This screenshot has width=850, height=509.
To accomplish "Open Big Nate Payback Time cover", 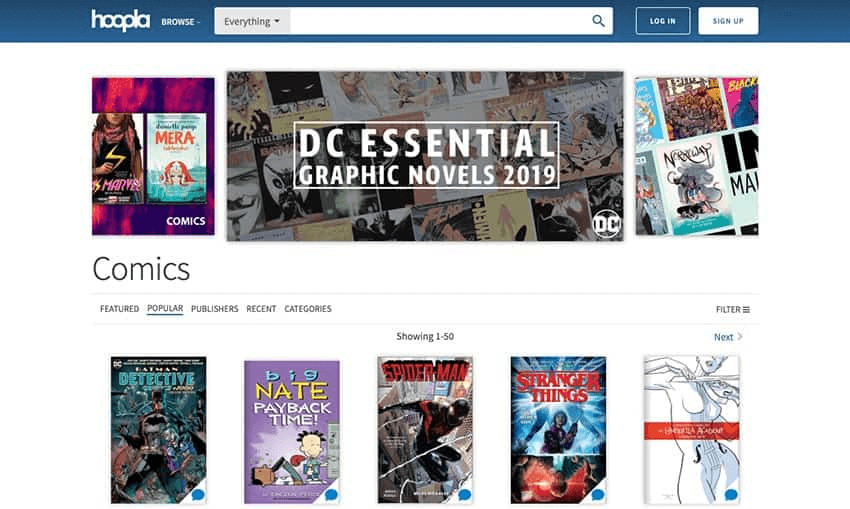I will coord(292,432).
